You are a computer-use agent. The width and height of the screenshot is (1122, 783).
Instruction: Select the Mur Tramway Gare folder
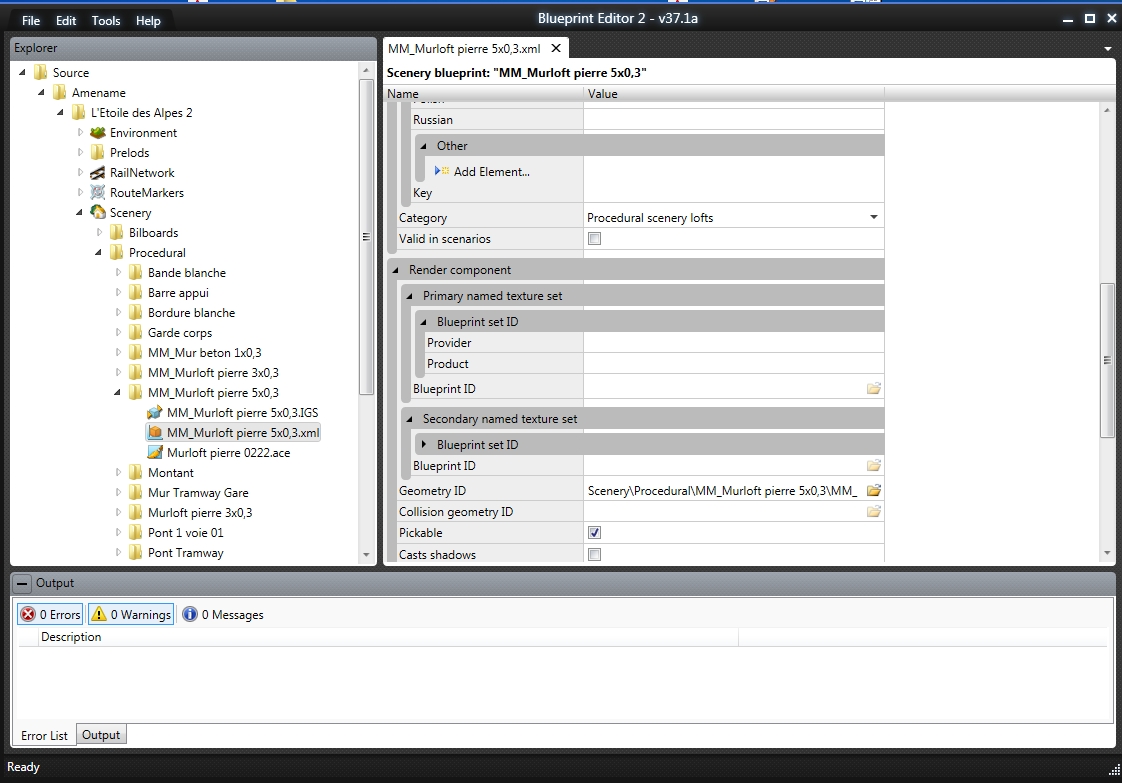[198, 492]
